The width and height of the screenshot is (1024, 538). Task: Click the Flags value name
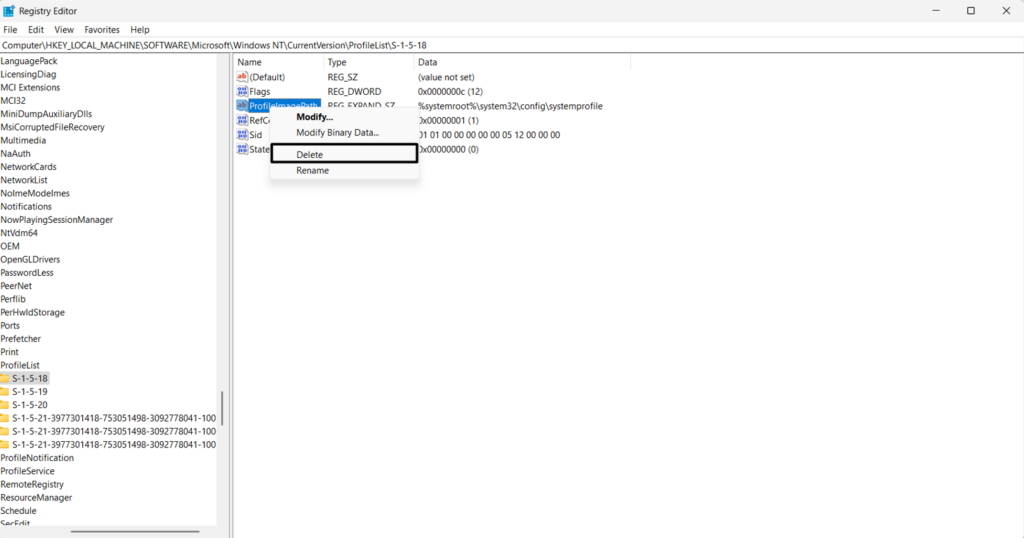259,91
